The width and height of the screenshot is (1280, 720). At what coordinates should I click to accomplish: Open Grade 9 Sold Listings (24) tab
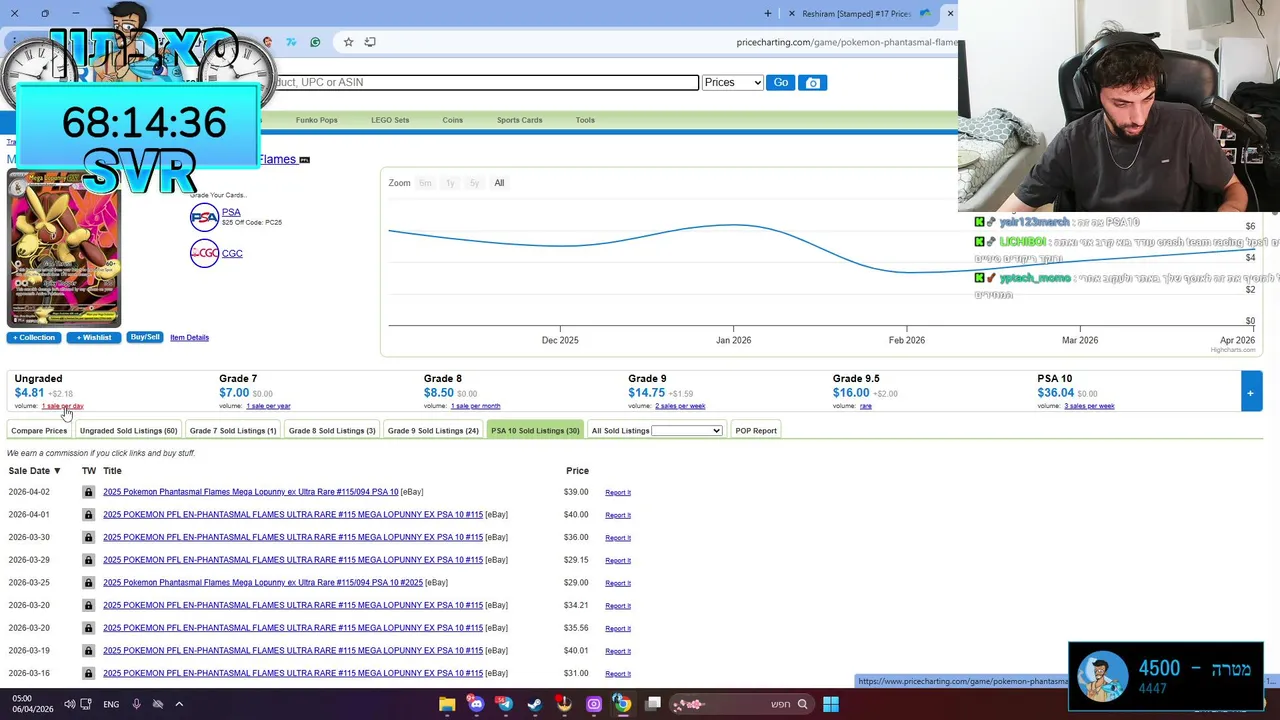coord(433,431)
